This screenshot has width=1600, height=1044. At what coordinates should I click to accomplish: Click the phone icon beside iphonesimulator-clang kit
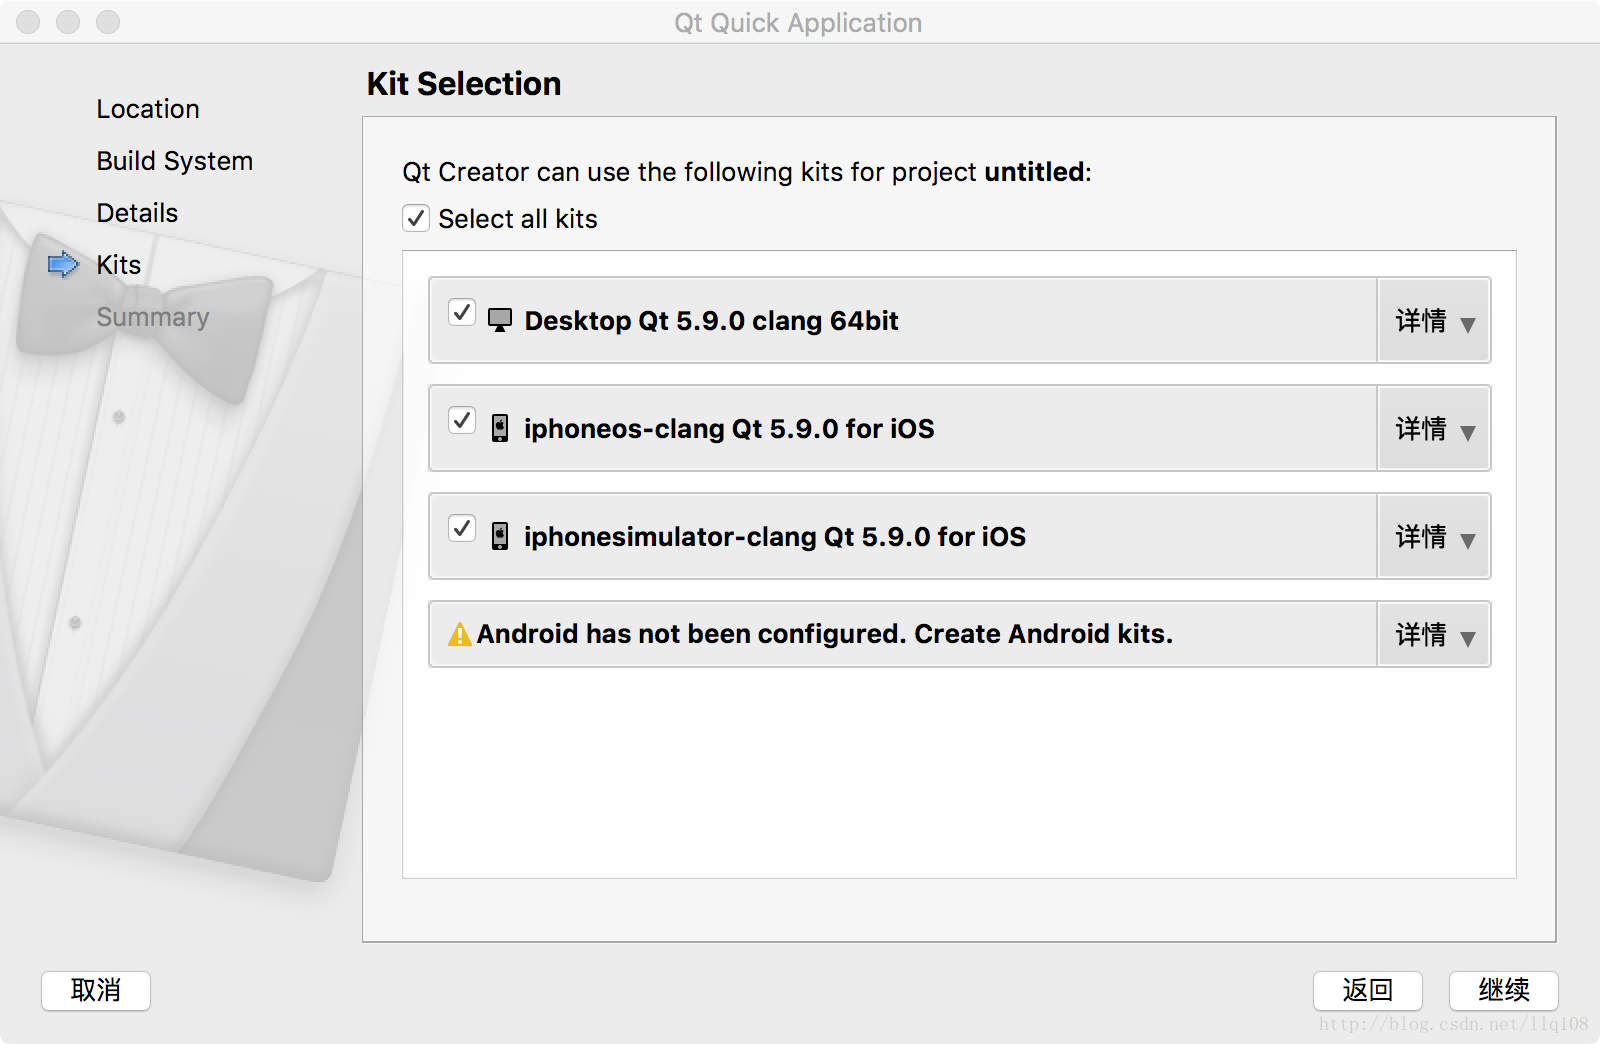500,536
